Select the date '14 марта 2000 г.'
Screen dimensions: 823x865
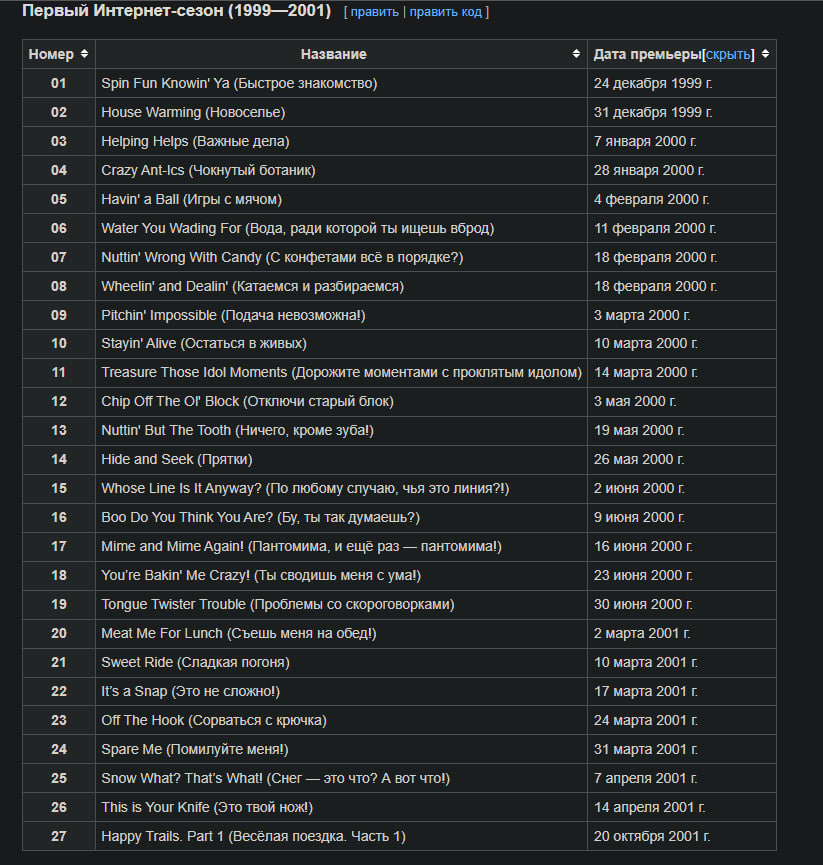tap(646, 372)
